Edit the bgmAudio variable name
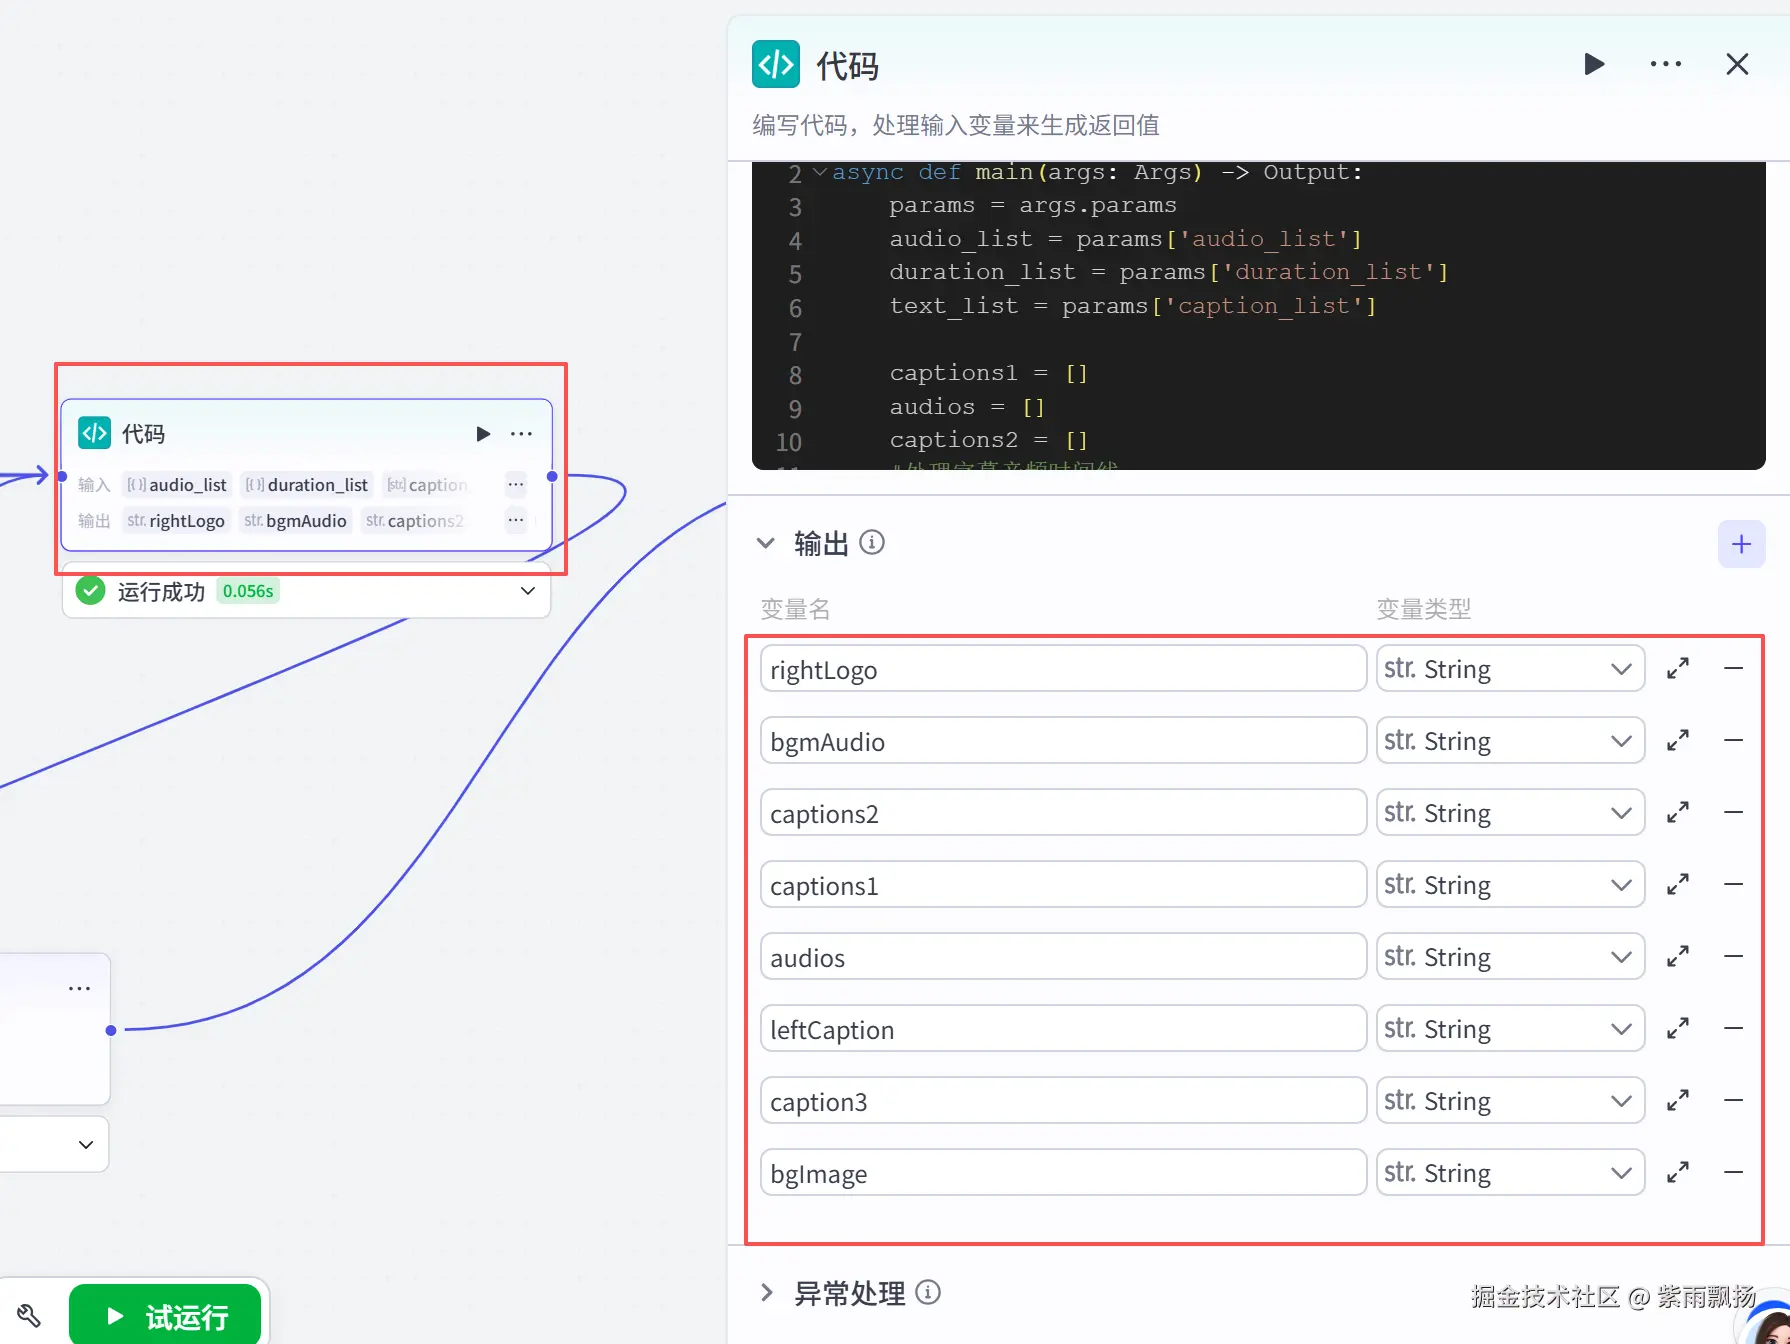Image resolution: width=1790 pixels, height=1344 pixels. [x=1063, y=741]
